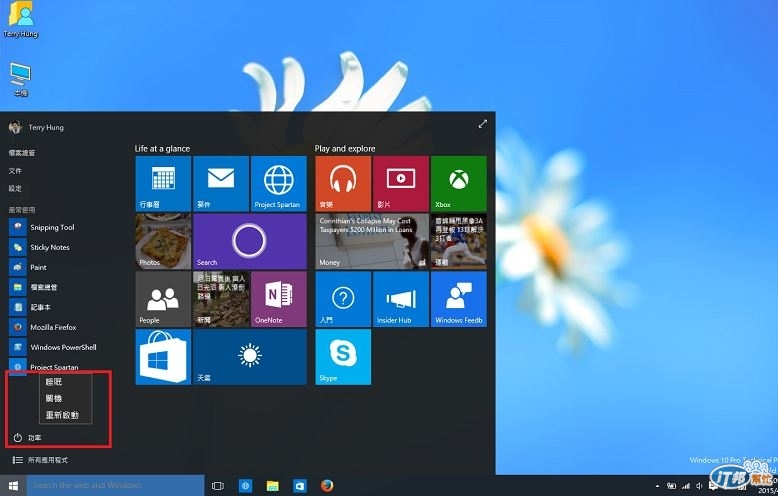Expand Start menu to full screen

pos(482,124)
